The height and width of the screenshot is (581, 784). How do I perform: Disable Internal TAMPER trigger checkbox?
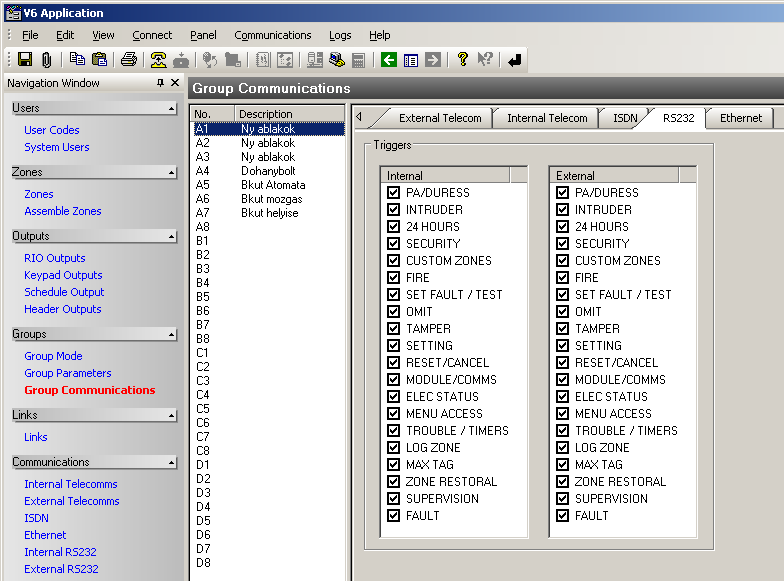coord(393,329)
